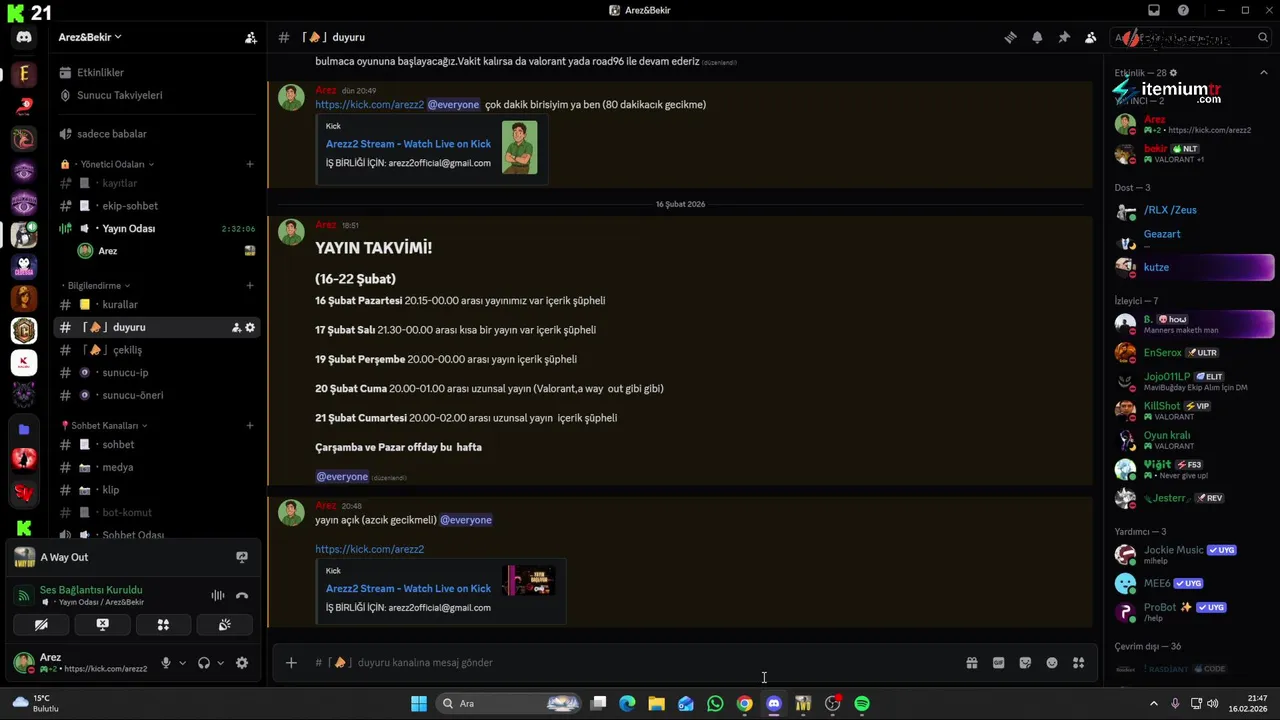Toggle camera in voice panel
Screen dimensions: 1280x720
41,625
